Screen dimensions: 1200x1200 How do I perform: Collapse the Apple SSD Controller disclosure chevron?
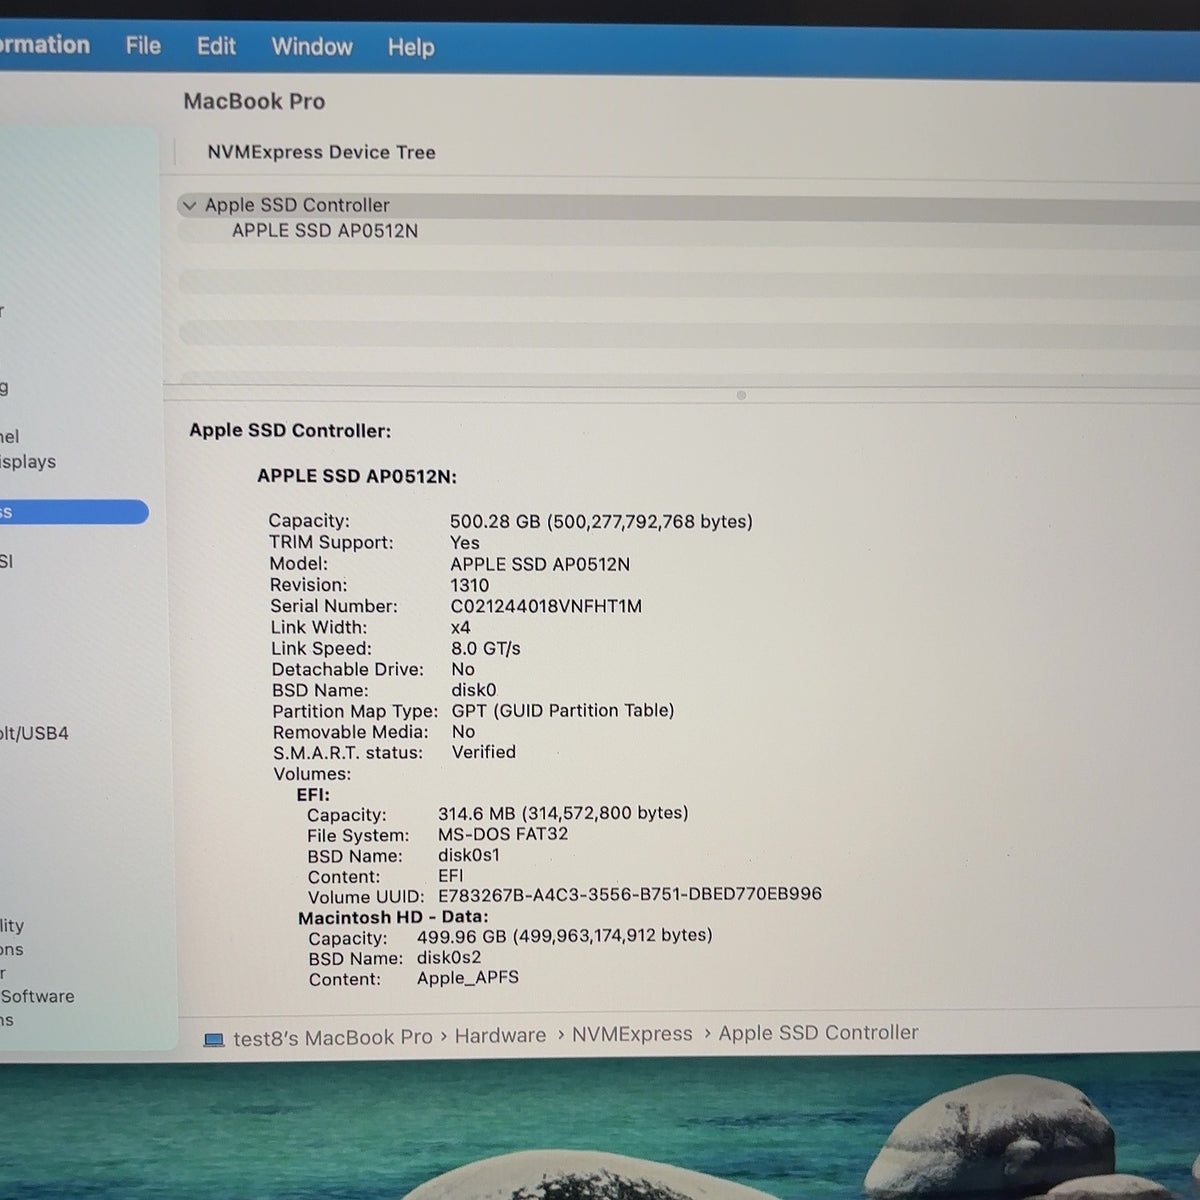pyautogui.click(x=190, y=206)
